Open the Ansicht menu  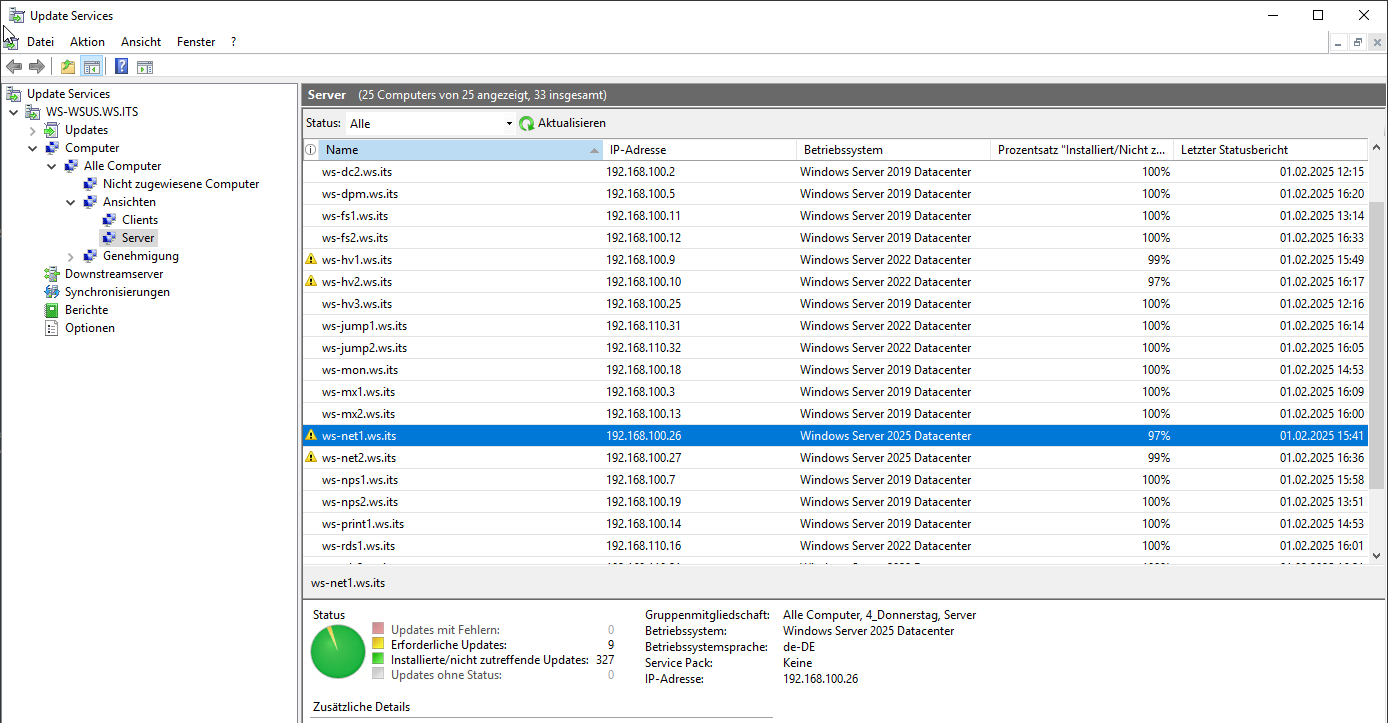[x=141, y=42]
